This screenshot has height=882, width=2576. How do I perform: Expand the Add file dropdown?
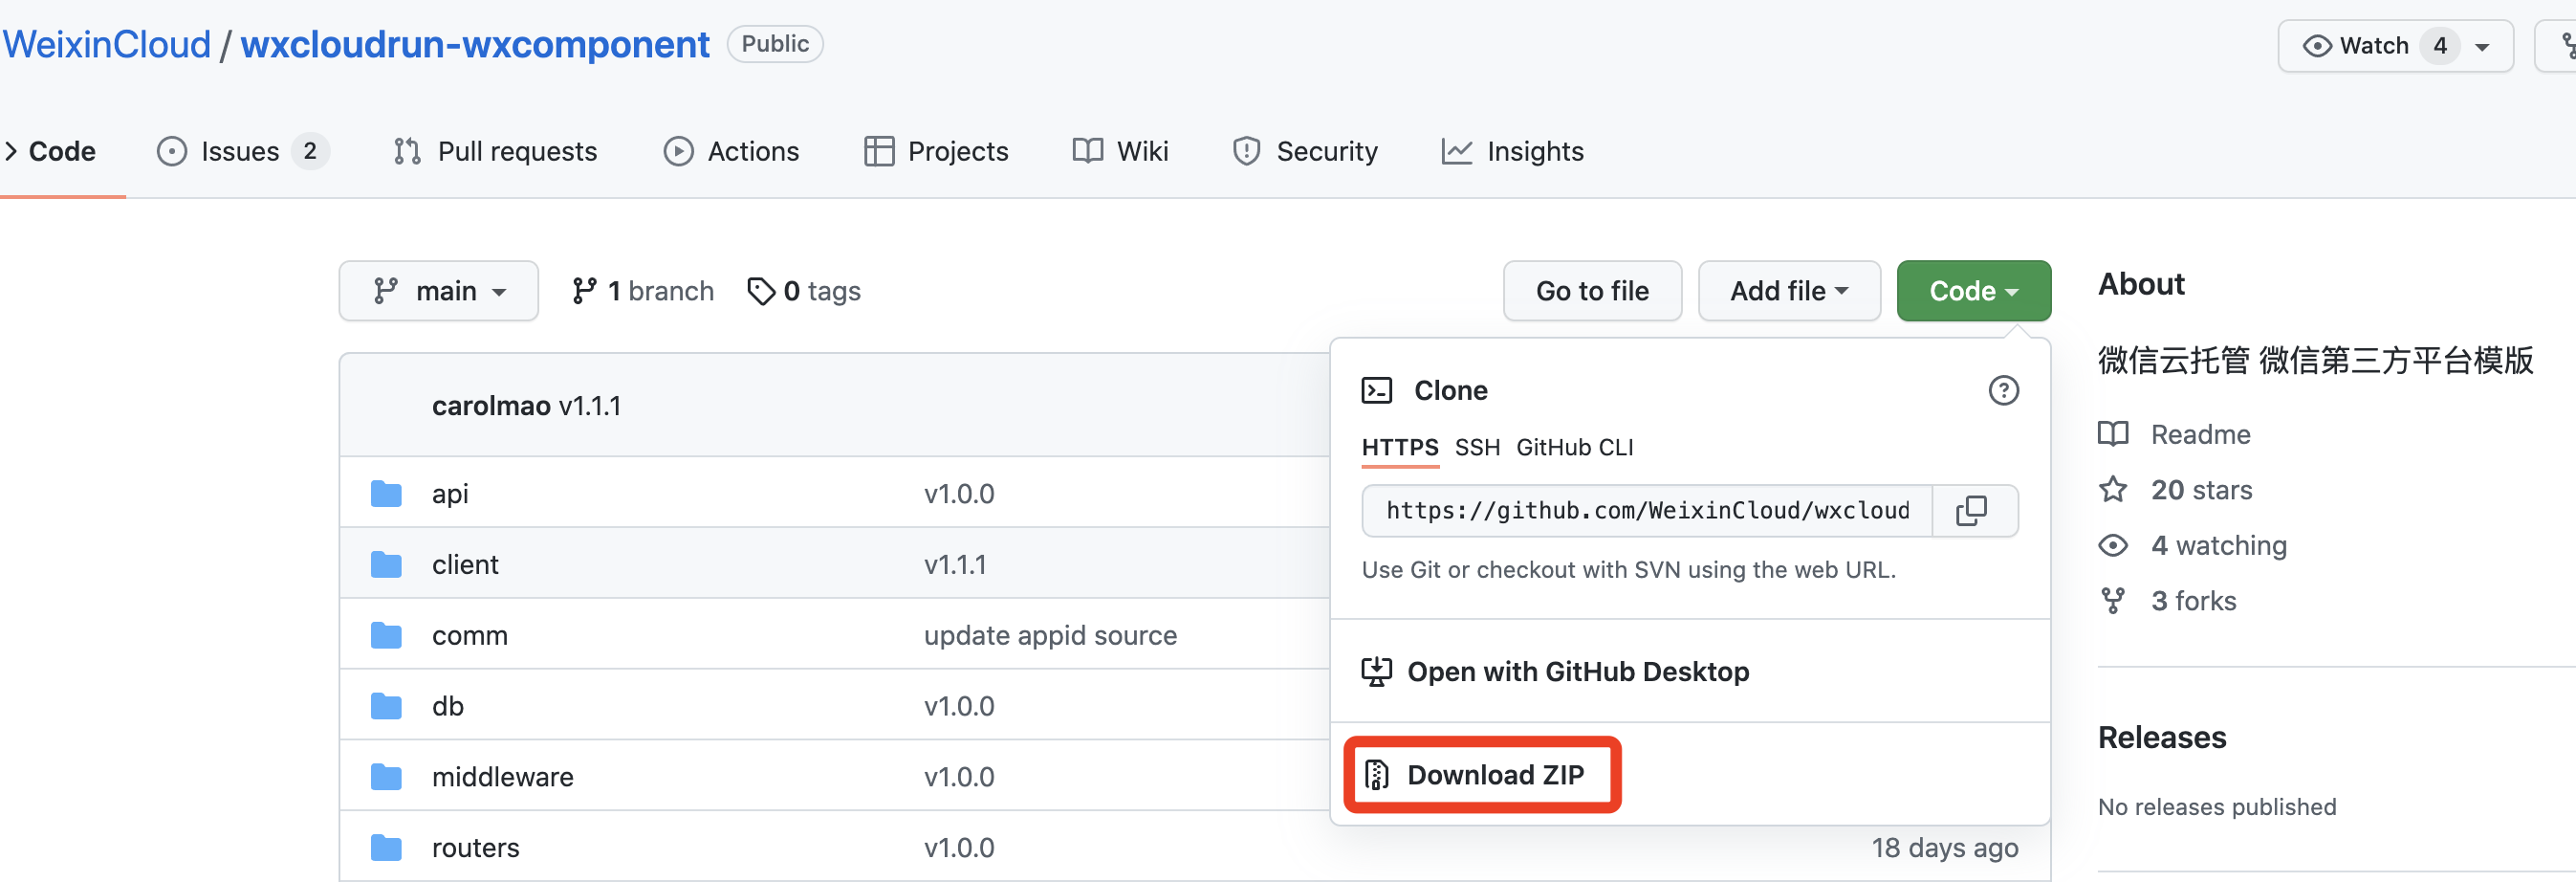[x=1789, y=291]
